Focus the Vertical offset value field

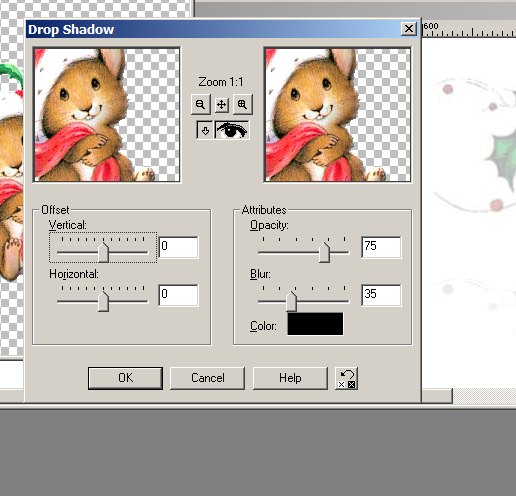click(x=178, y=247)
